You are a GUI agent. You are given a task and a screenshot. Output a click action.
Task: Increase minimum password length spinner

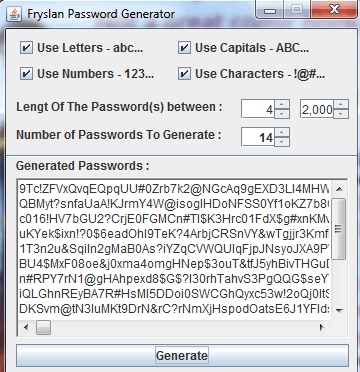pyautogui.click(x=282, y=104)
